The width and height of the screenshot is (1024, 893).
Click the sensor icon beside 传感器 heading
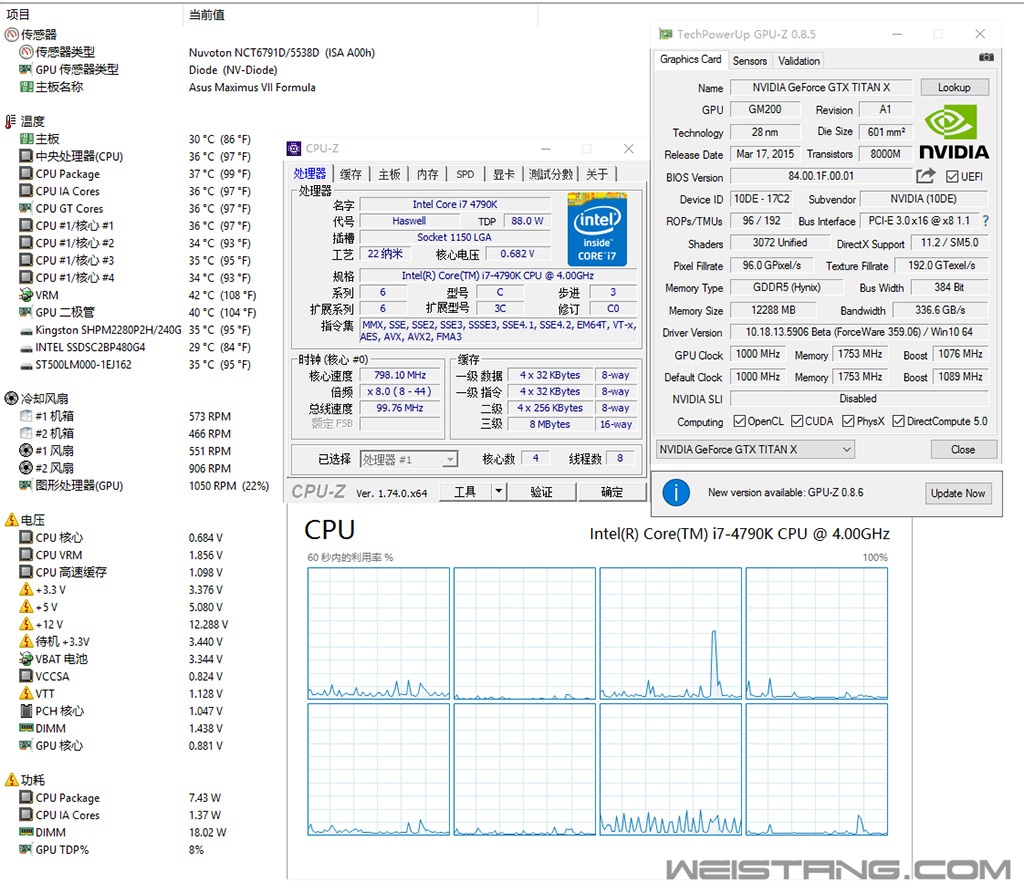pyautogui.click(x=11, y=35)
